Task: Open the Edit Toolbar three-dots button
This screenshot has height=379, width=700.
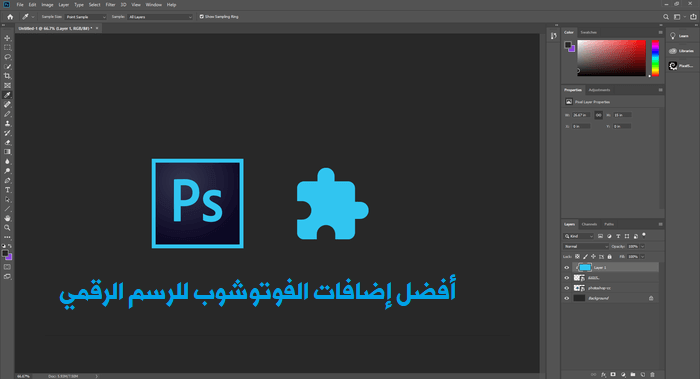Action: point(7,237)
